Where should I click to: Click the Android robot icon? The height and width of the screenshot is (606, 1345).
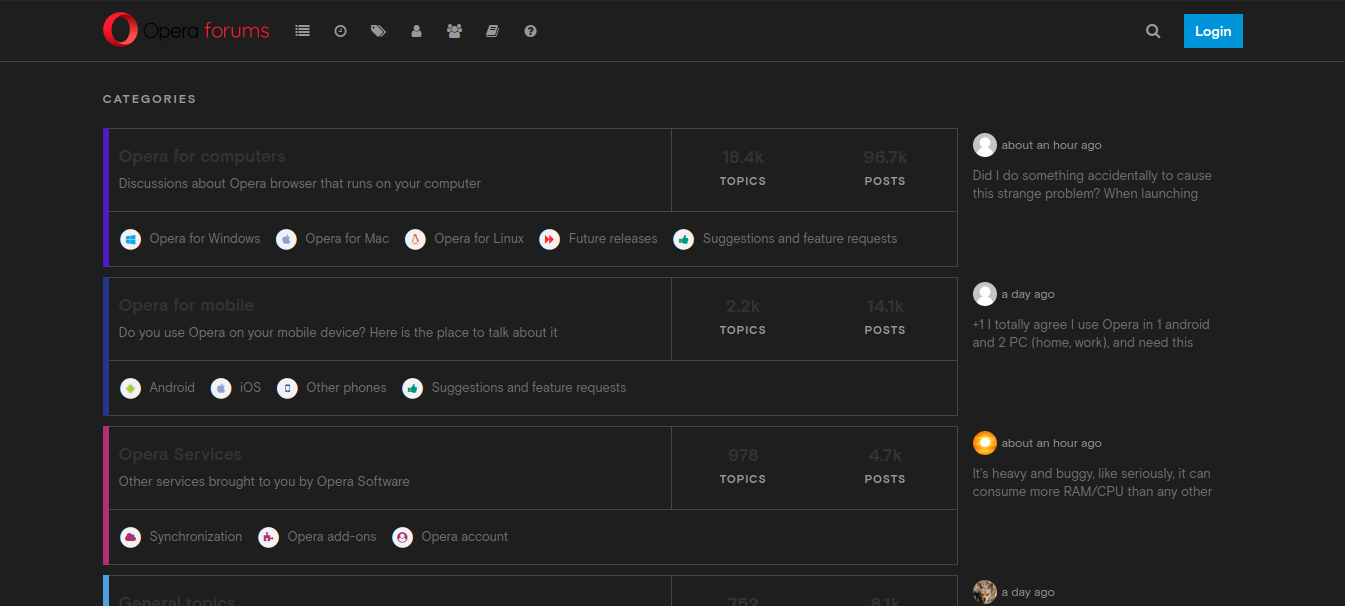click(130, 388)
